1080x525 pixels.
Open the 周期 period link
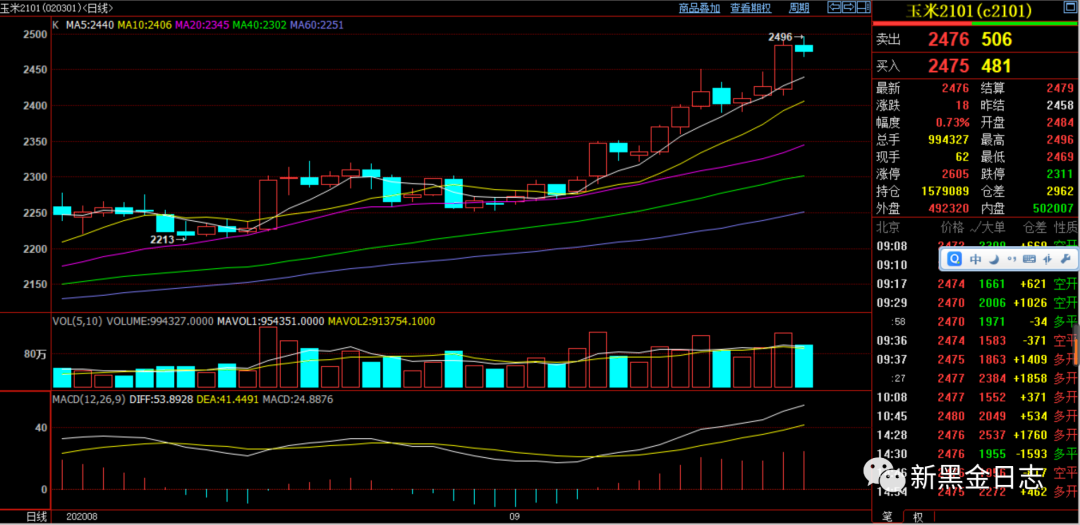pos(798,8)
